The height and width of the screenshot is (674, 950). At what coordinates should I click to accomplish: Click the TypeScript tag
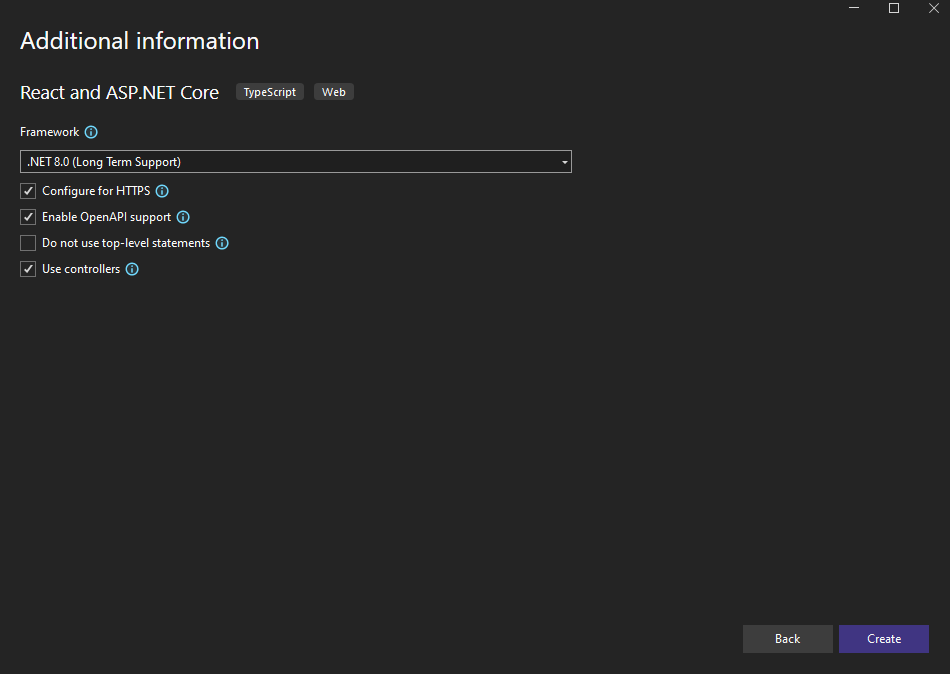click(270, 92)
